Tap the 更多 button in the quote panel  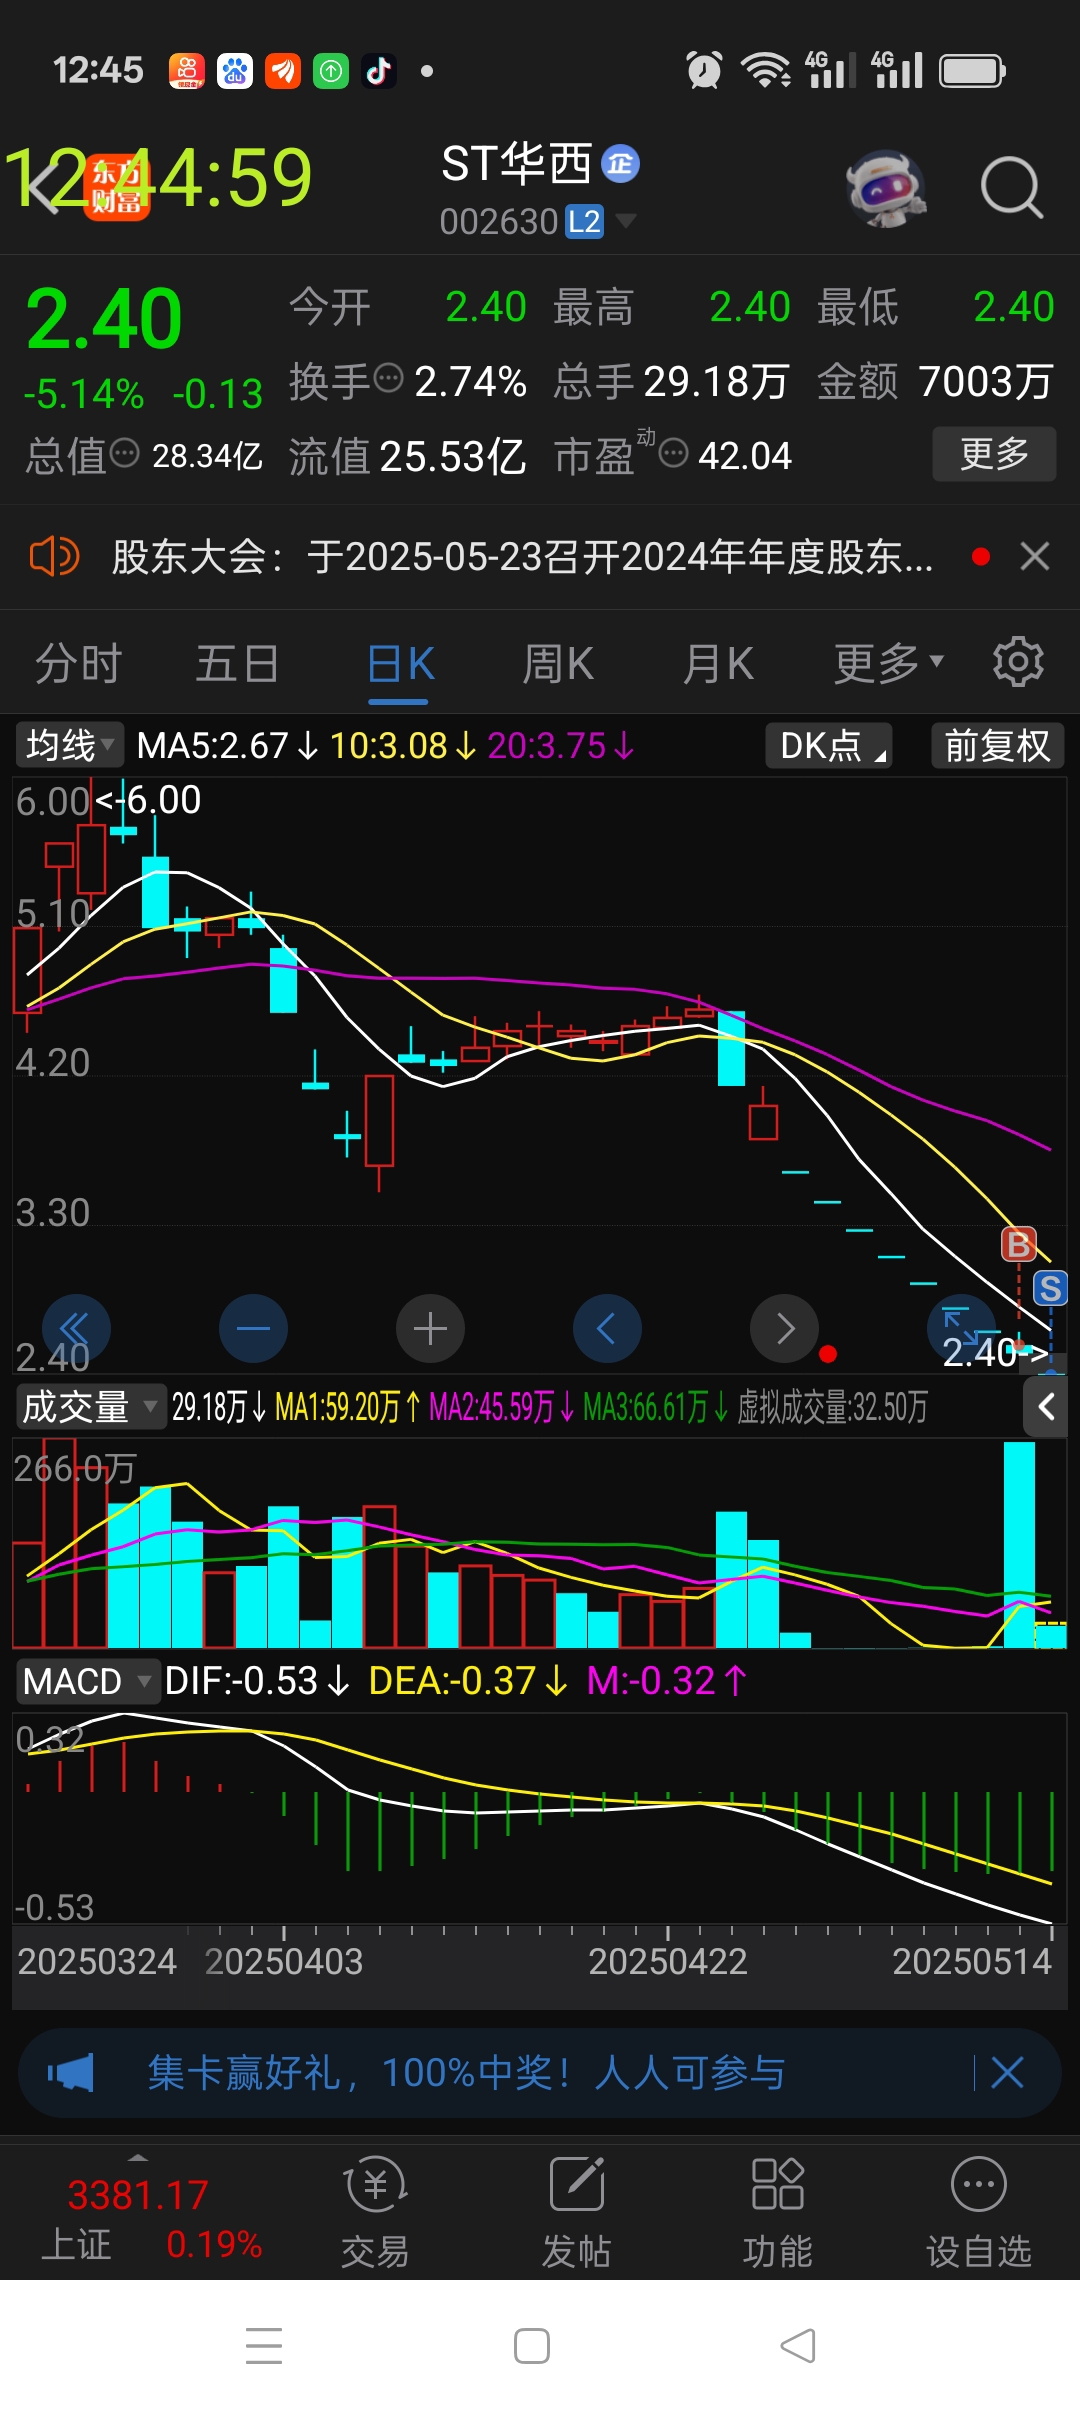click(x=994, y=454)
